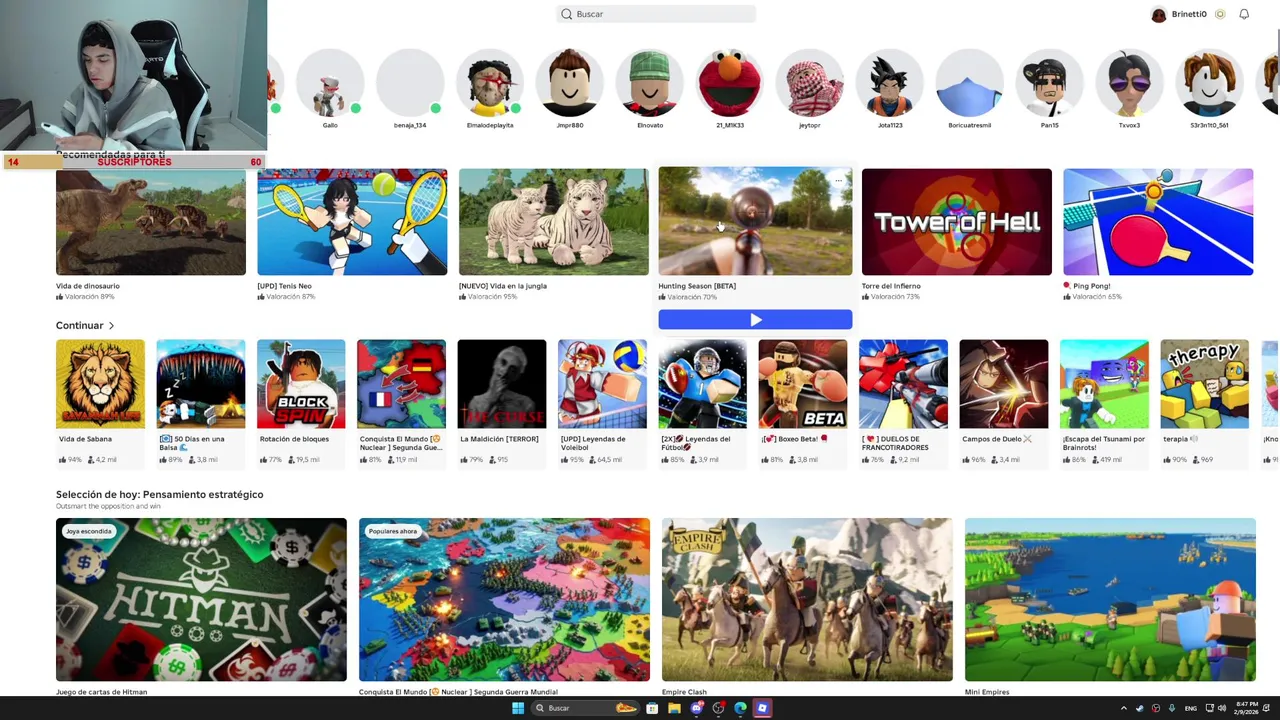Click the Roblox Buscar search field
This screenshot has width=1280, height=720.
coord(656,14)
